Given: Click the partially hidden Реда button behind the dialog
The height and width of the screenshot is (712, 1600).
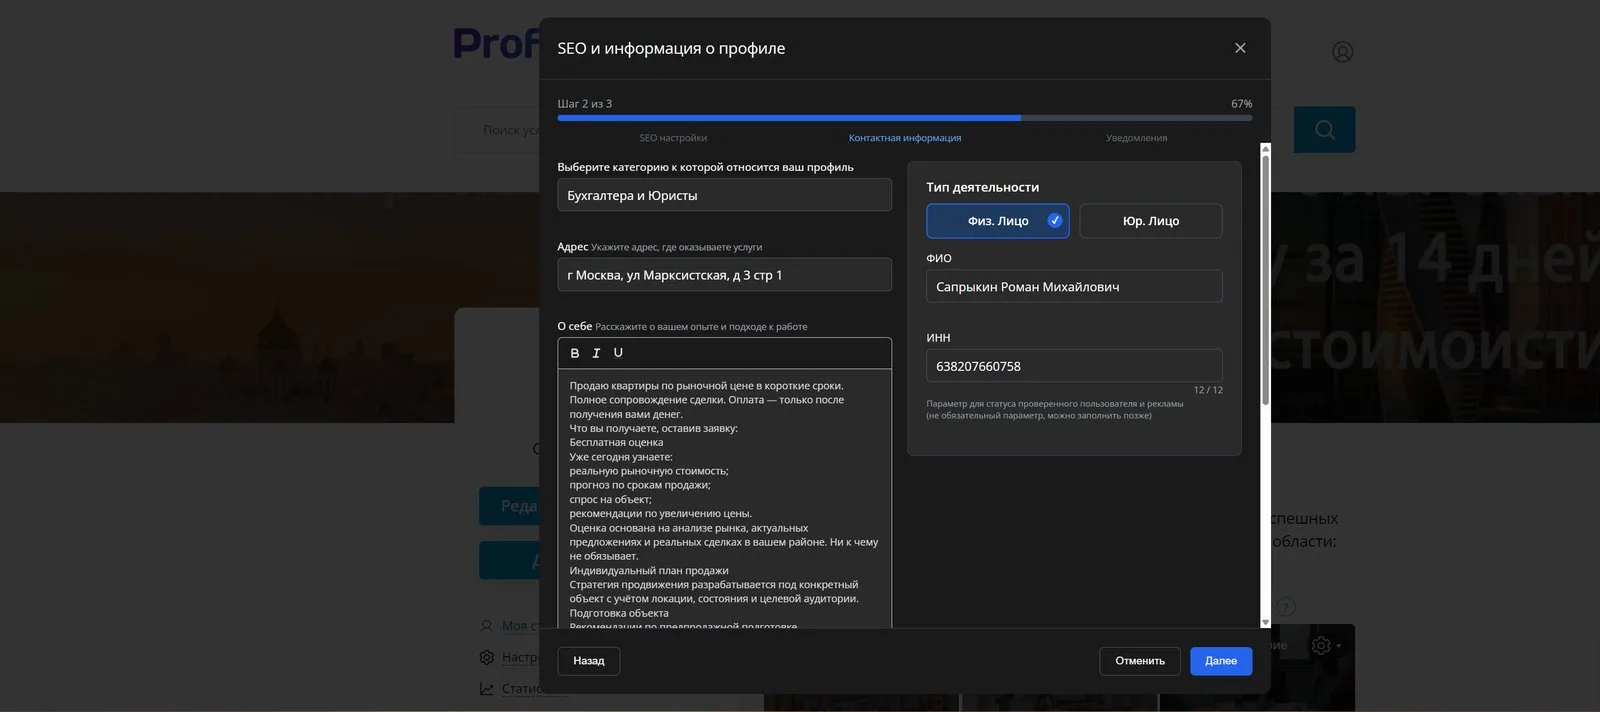Looking at the screenshot, I should tap(509, 506).
